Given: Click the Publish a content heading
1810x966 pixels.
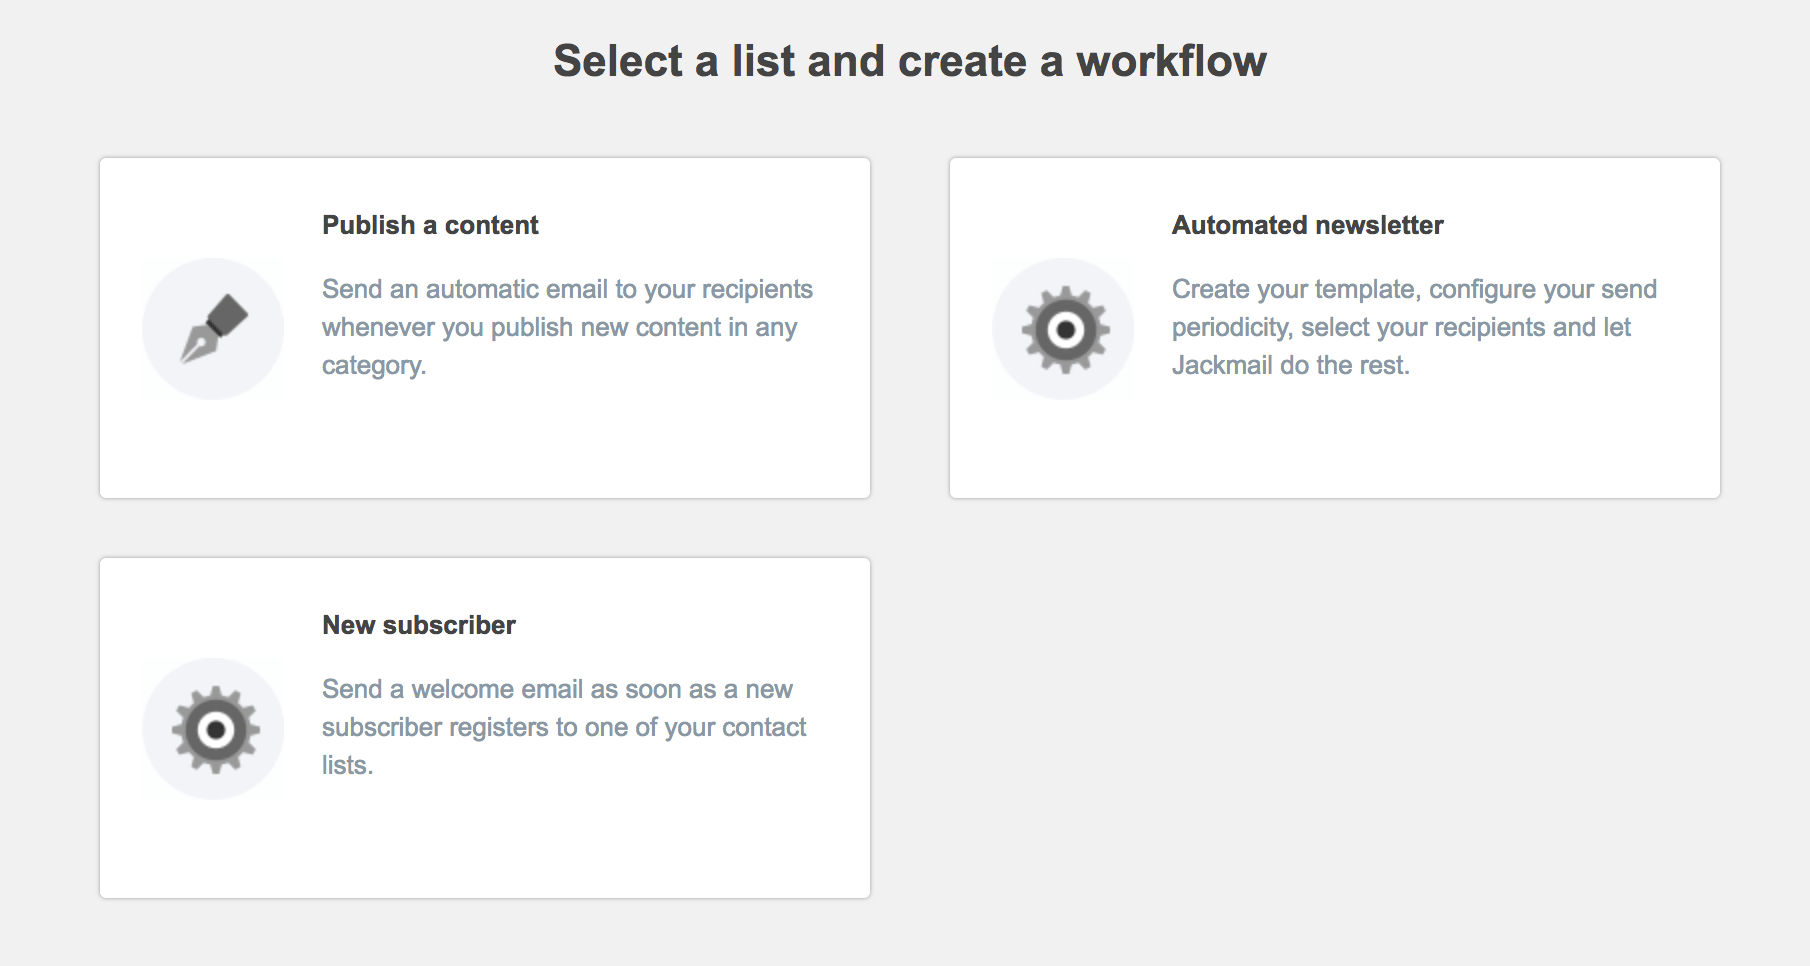Looking at the screenshot, I should [429, 225].
